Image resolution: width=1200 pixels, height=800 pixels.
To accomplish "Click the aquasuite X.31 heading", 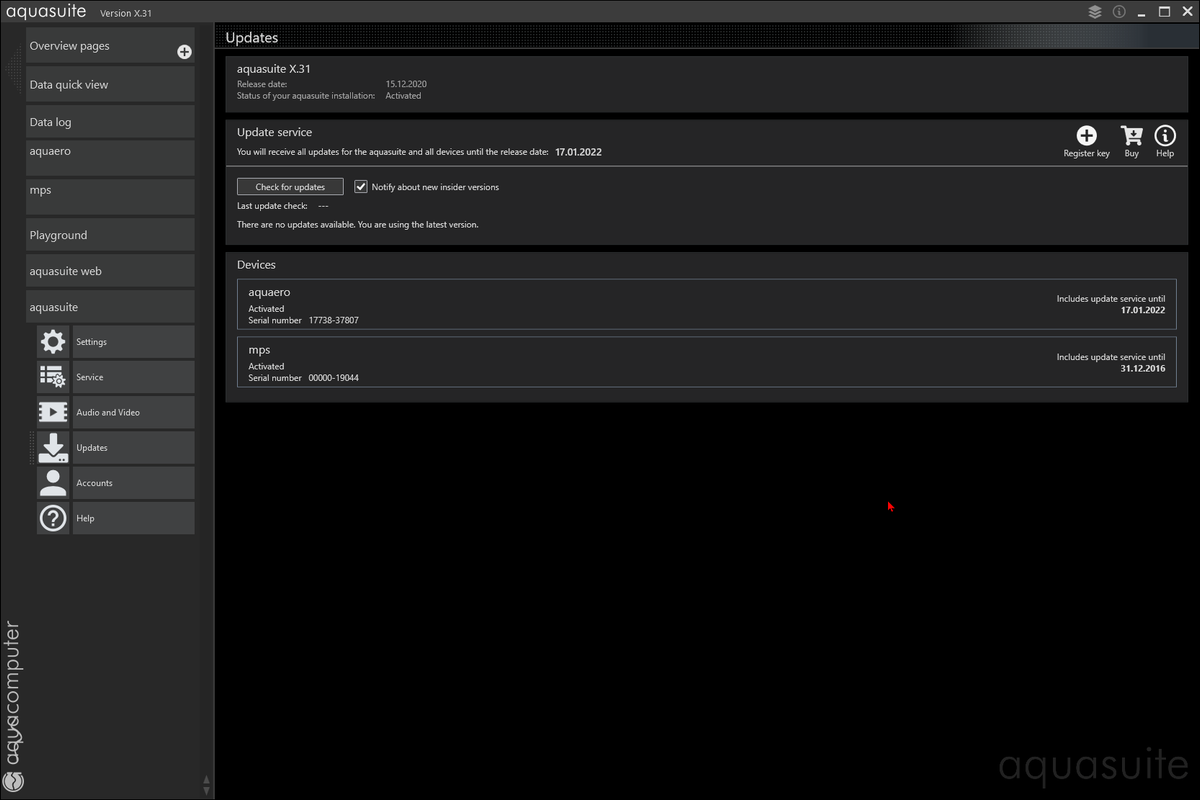I will (x=274, y=69).
